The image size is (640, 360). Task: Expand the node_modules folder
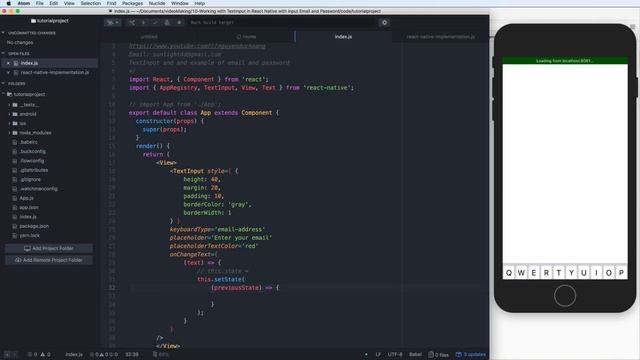click(9, 133)
